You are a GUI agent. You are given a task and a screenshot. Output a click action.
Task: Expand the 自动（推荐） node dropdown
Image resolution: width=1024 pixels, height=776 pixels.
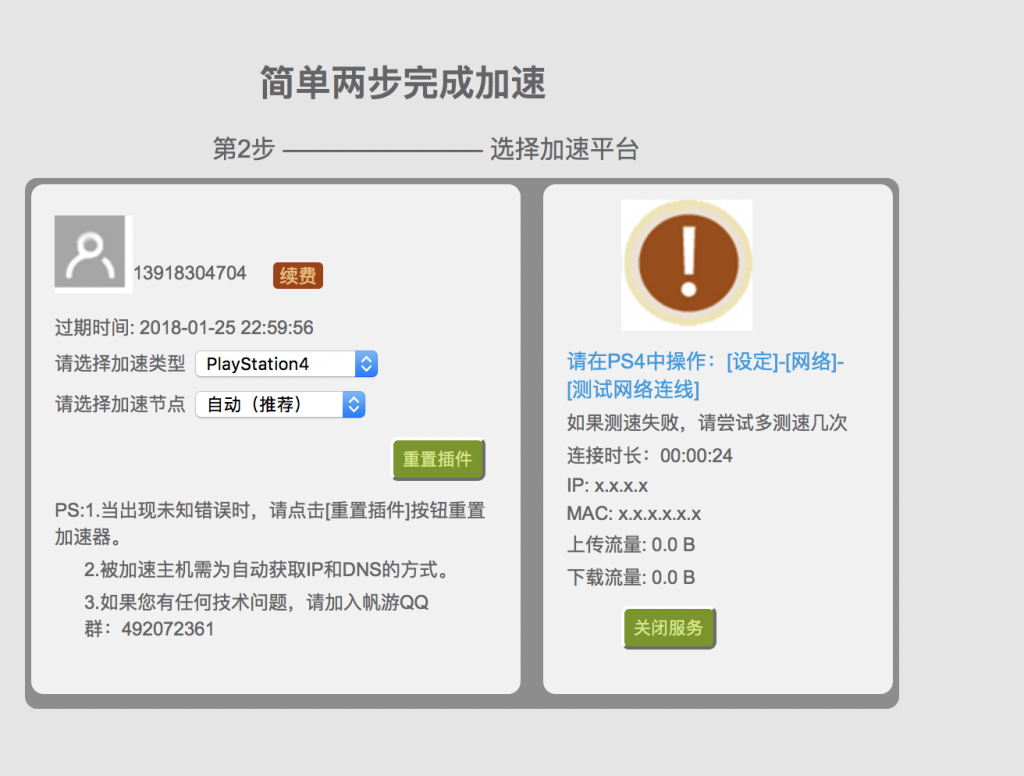point(280,404)
